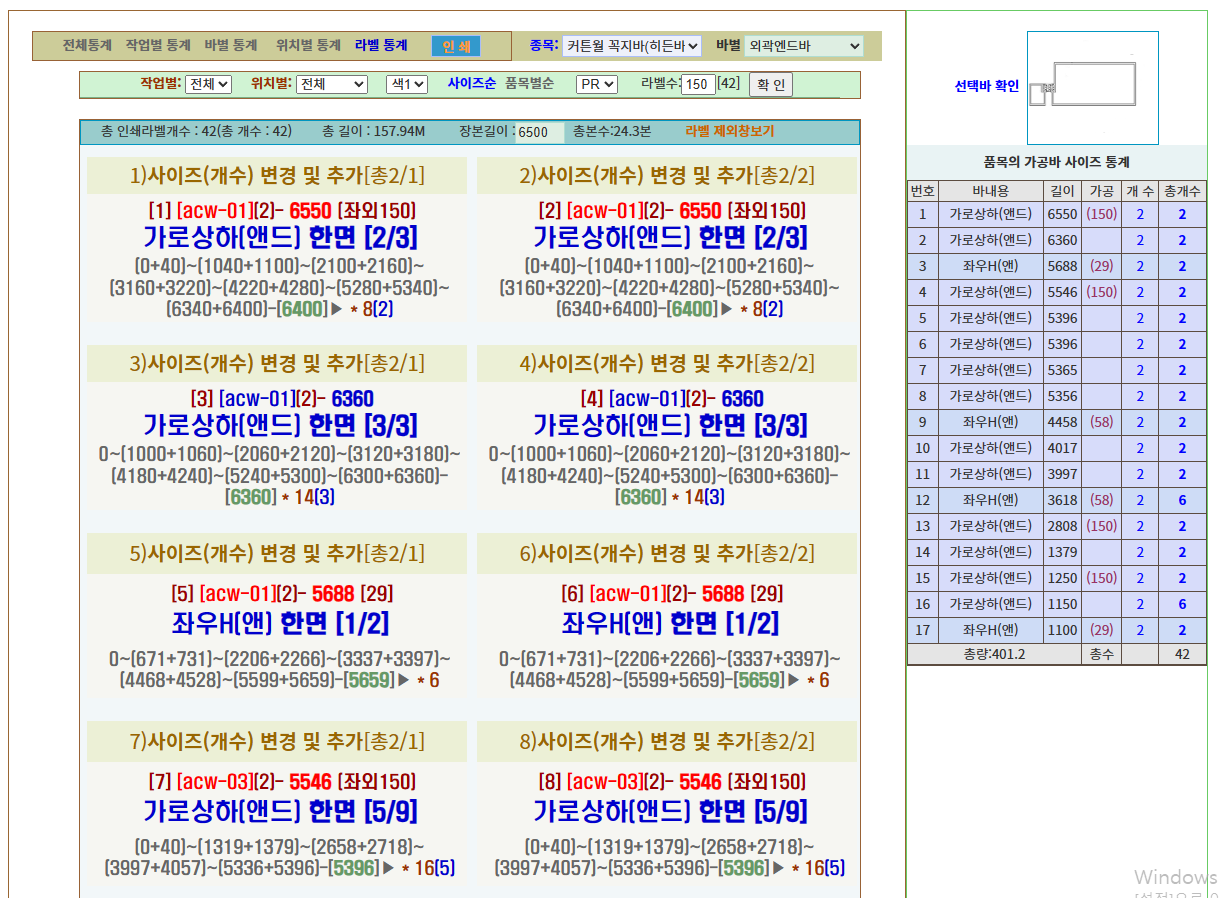Open the 색1 color dropdown
1219x898 pixels.
pyautogui.click(x=407, y=85)
